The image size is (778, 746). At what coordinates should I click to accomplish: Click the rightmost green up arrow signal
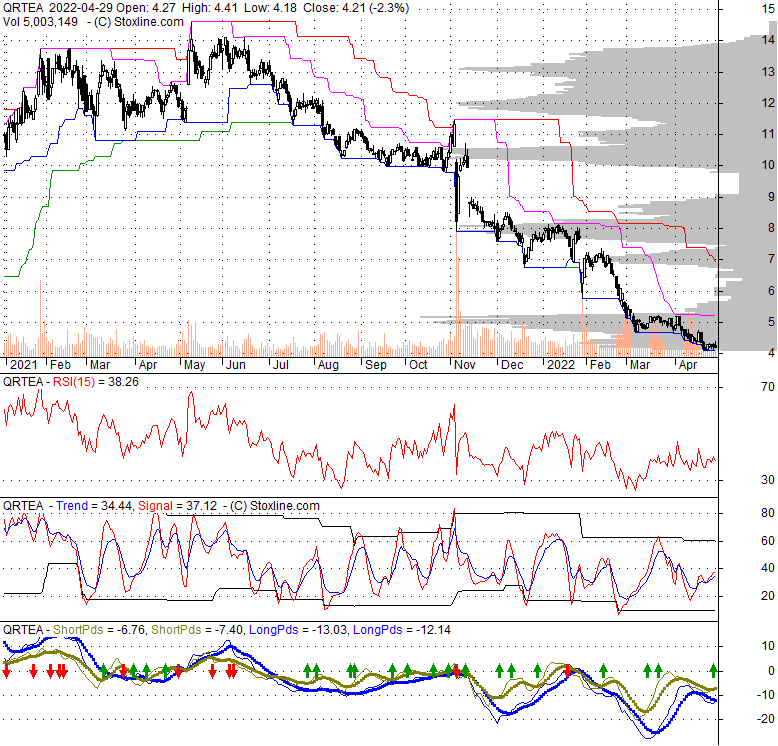pyautogui.click(x=713, y=671)
